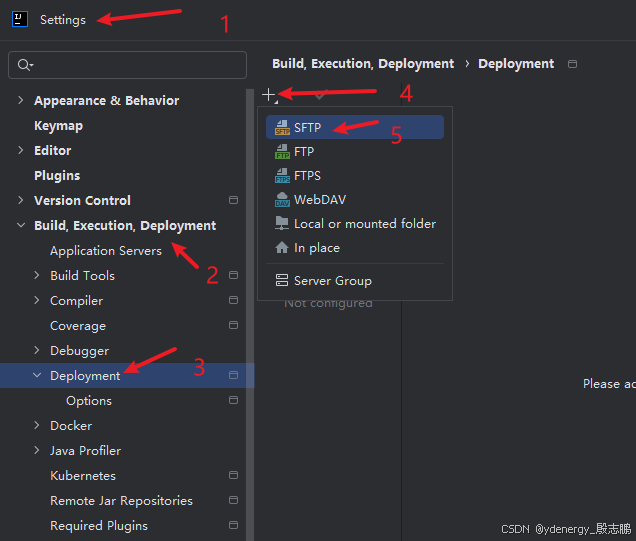Image resolution: width=636 pixels, height=541 pixels.
Task: Select SFTP from the popup menu
Action: [x=308, y=128]
